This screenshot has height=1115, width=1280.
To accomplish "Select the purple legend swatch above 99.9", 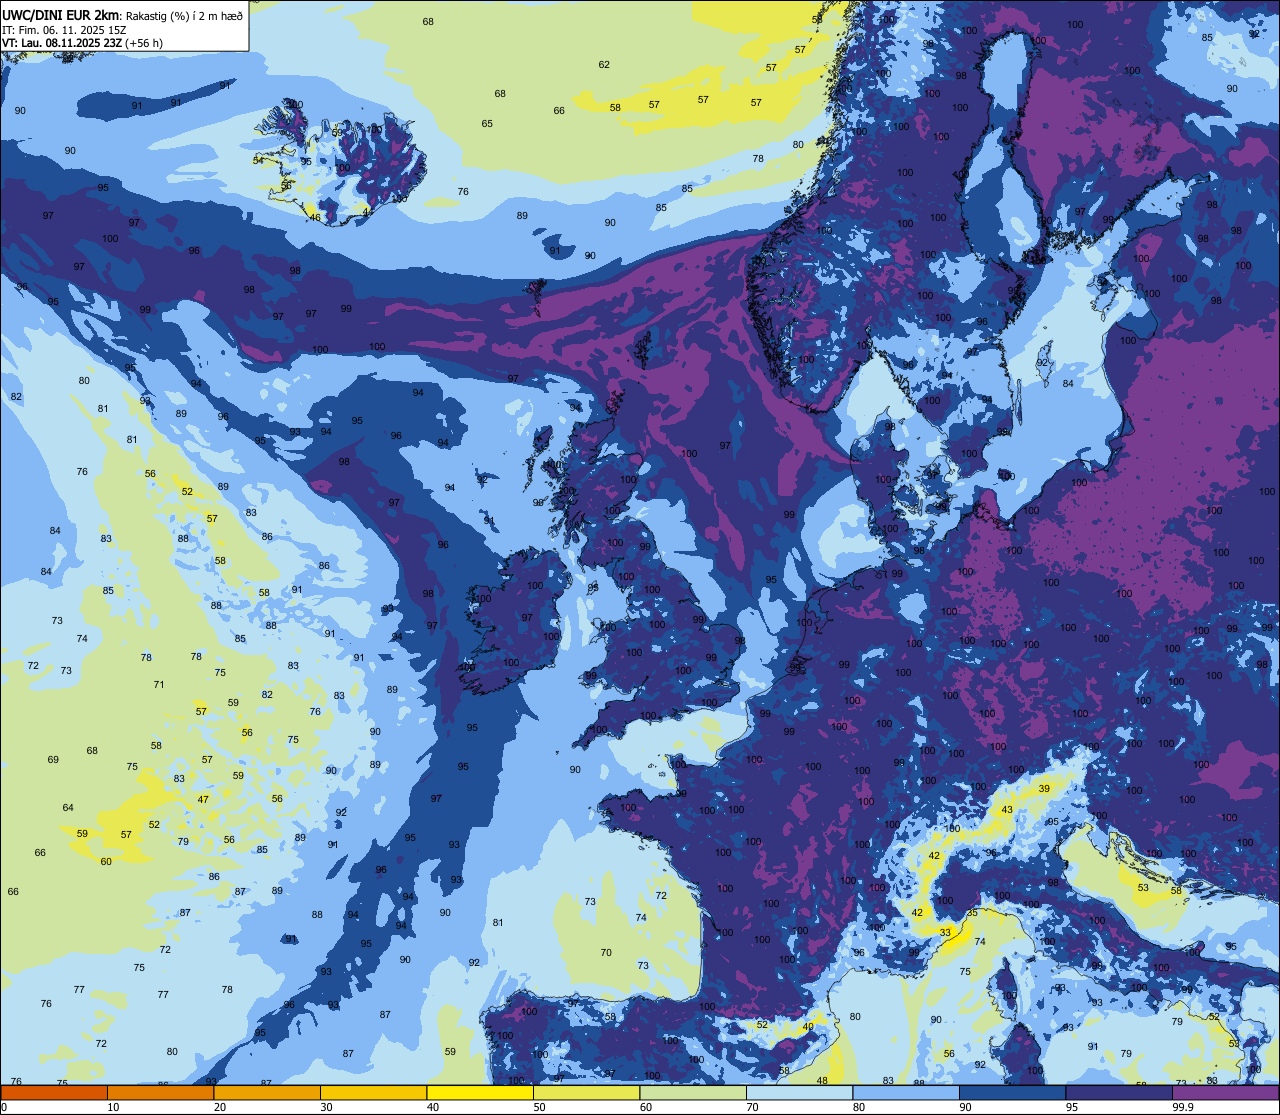I will (1225, 1092).
